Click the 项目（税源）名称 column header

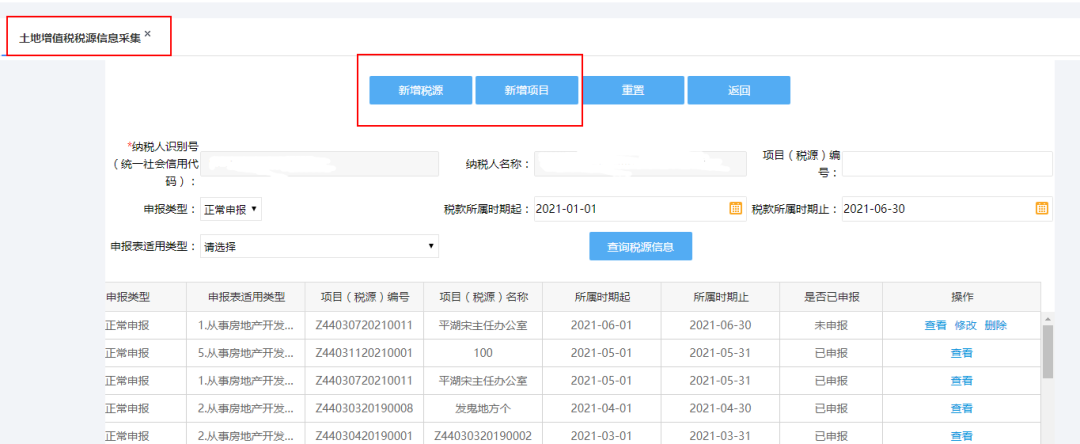[x=484, y=297]
